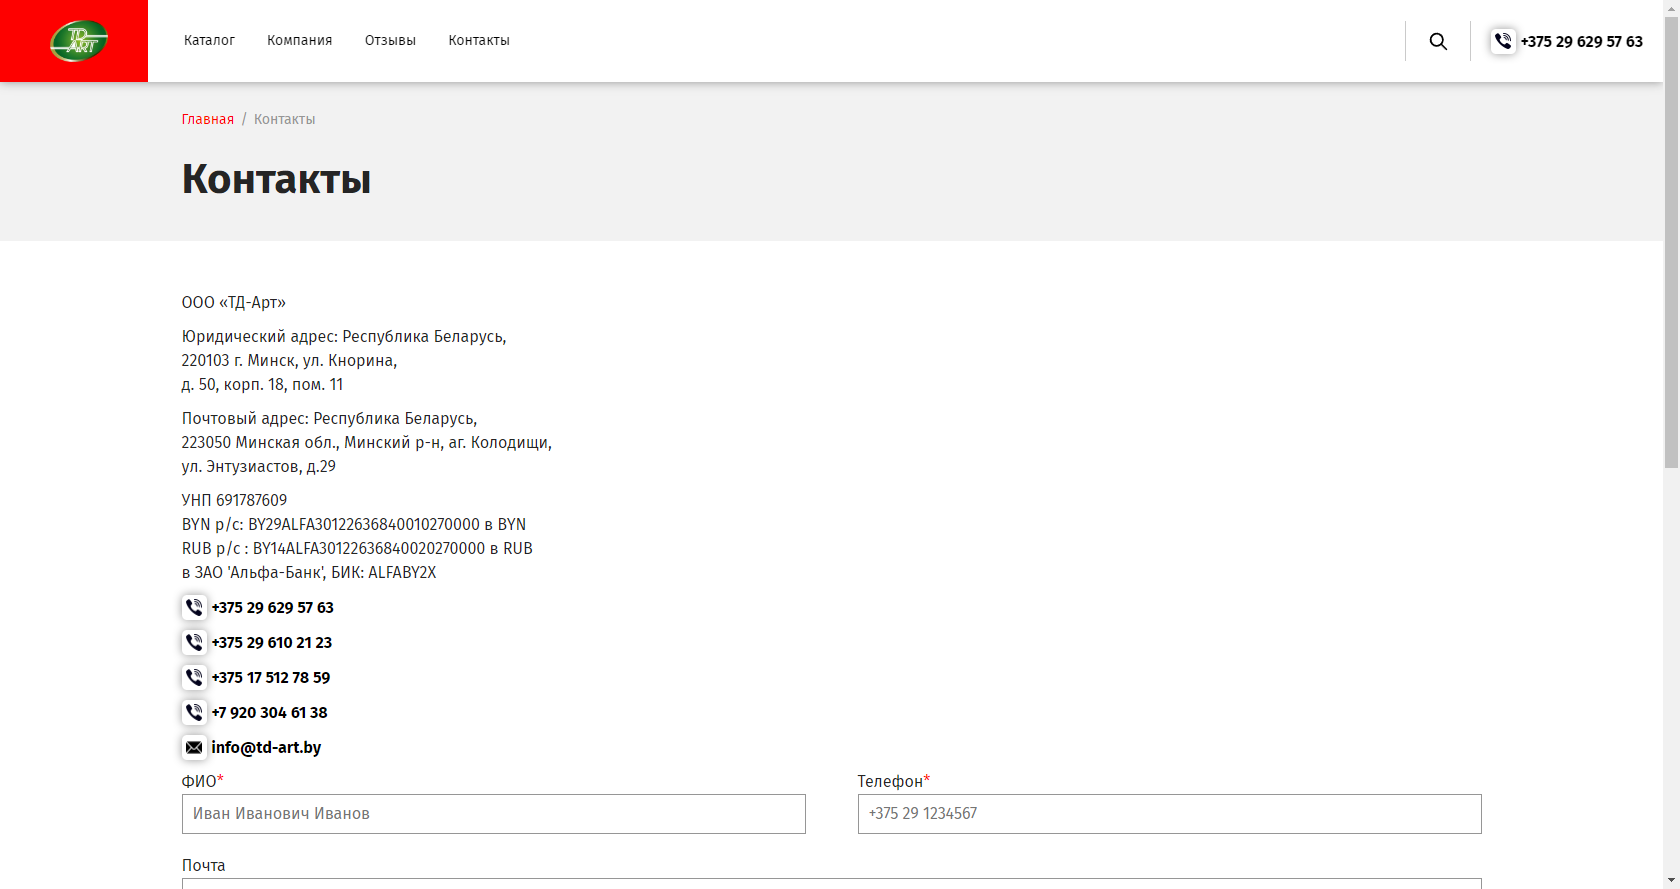This screenshot has width=1680, height=889.
Task: Click phone icon beside +375 29 629 57 63 in contacts
Action: (194, 607)
